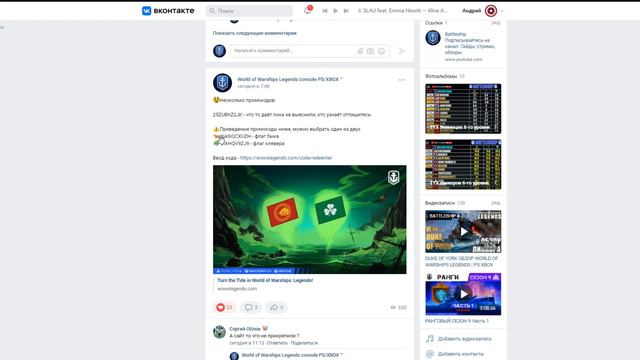Open the post timestamp link
The width and height of the screenshot is (640, 360).
click(253, 86)
